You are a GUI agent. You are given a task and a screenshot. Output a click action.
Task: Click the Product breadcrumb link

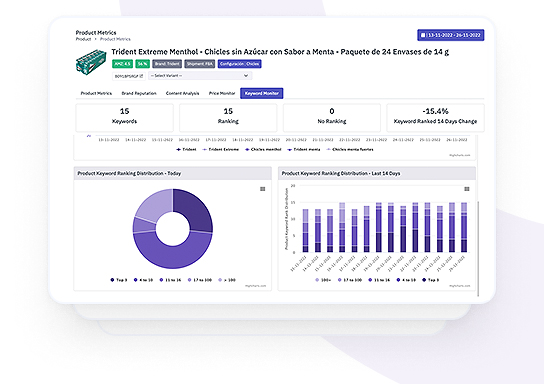83,39
